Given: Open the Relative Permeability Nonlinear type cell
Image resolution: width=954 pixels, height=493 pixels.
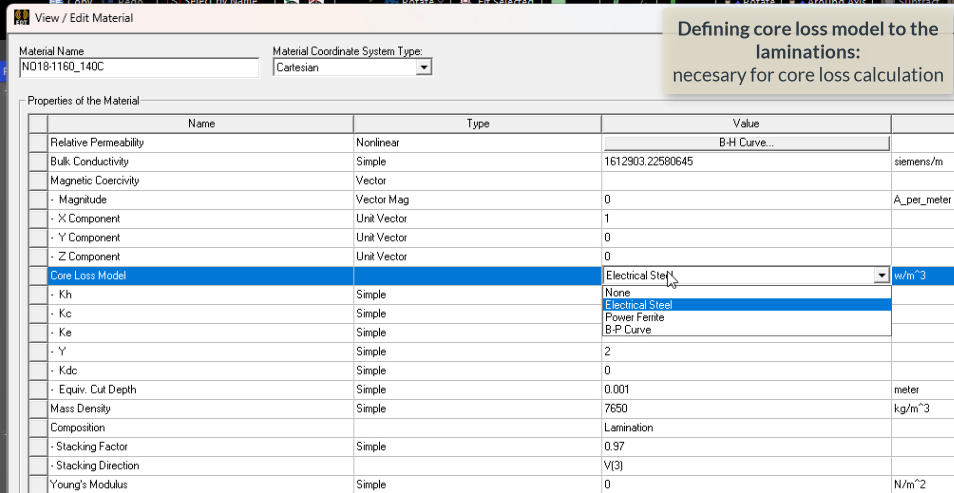Looking at the screenshot, I should pos(477,143).
